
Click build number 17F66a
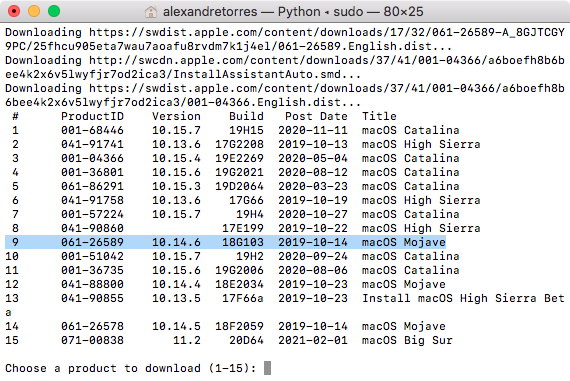(243, 298)
